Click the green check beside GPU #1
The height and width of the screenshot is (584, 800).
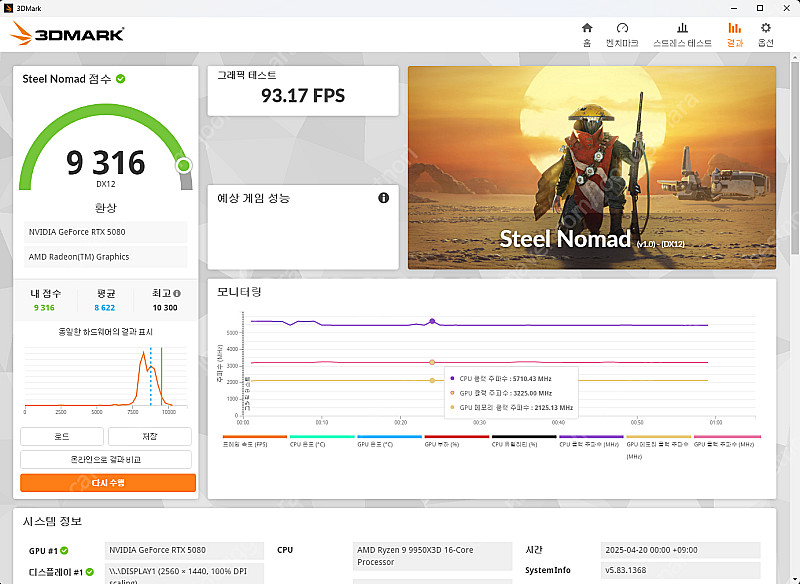tap(64, 550)
